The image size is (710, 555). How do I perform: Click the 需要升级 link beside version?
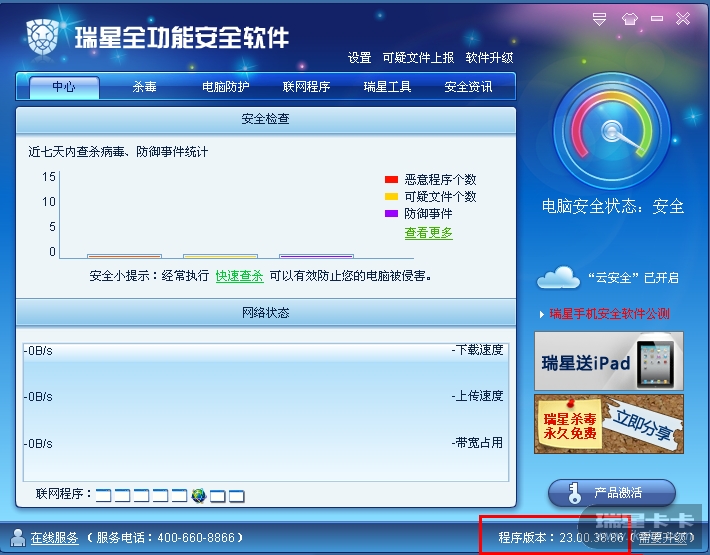click(662, 538)
